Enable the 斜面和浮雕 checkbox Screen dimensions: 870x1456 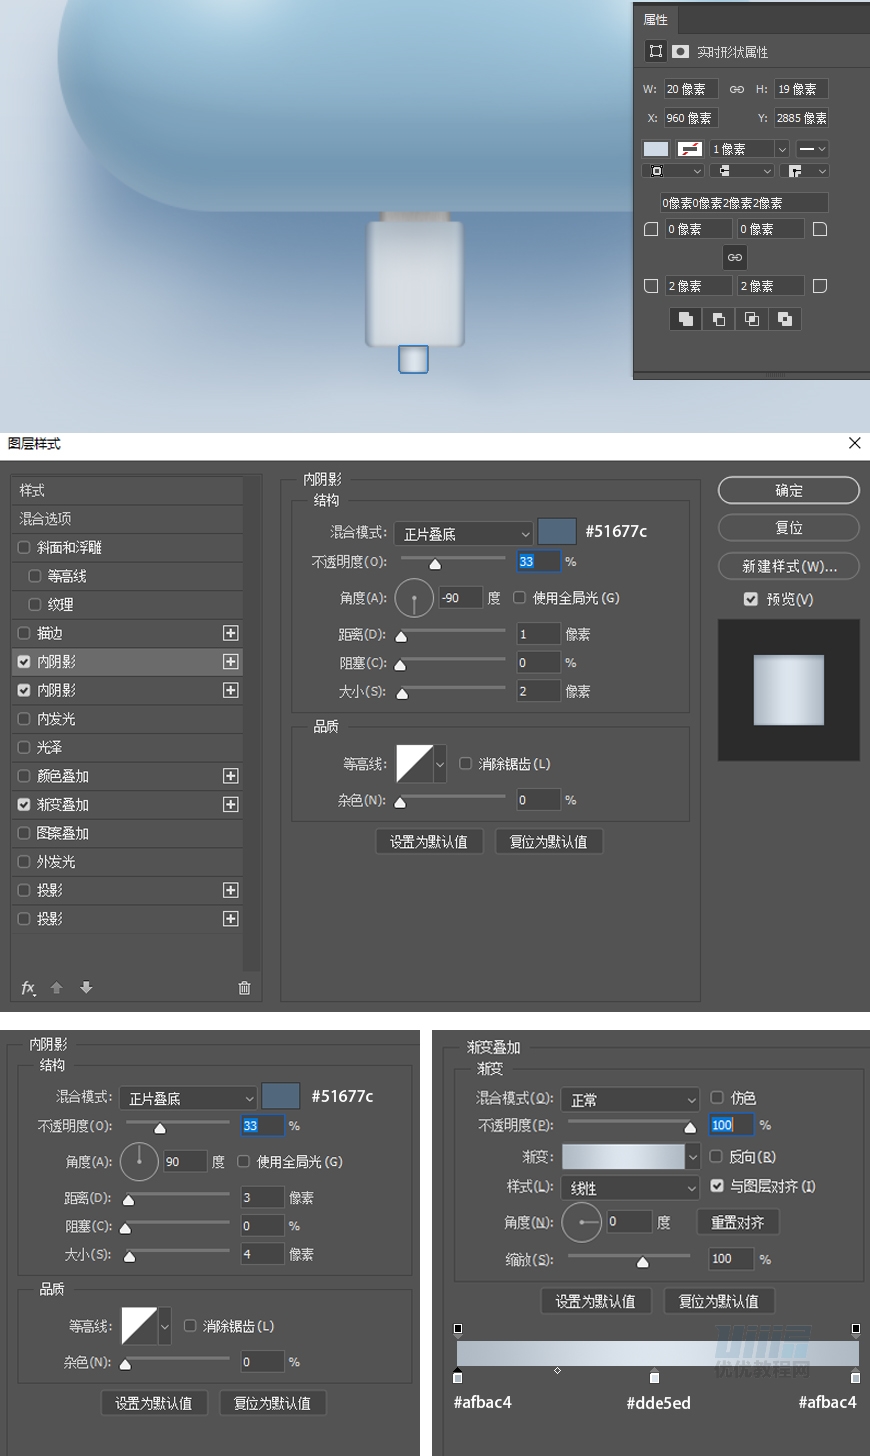(24, 548)
